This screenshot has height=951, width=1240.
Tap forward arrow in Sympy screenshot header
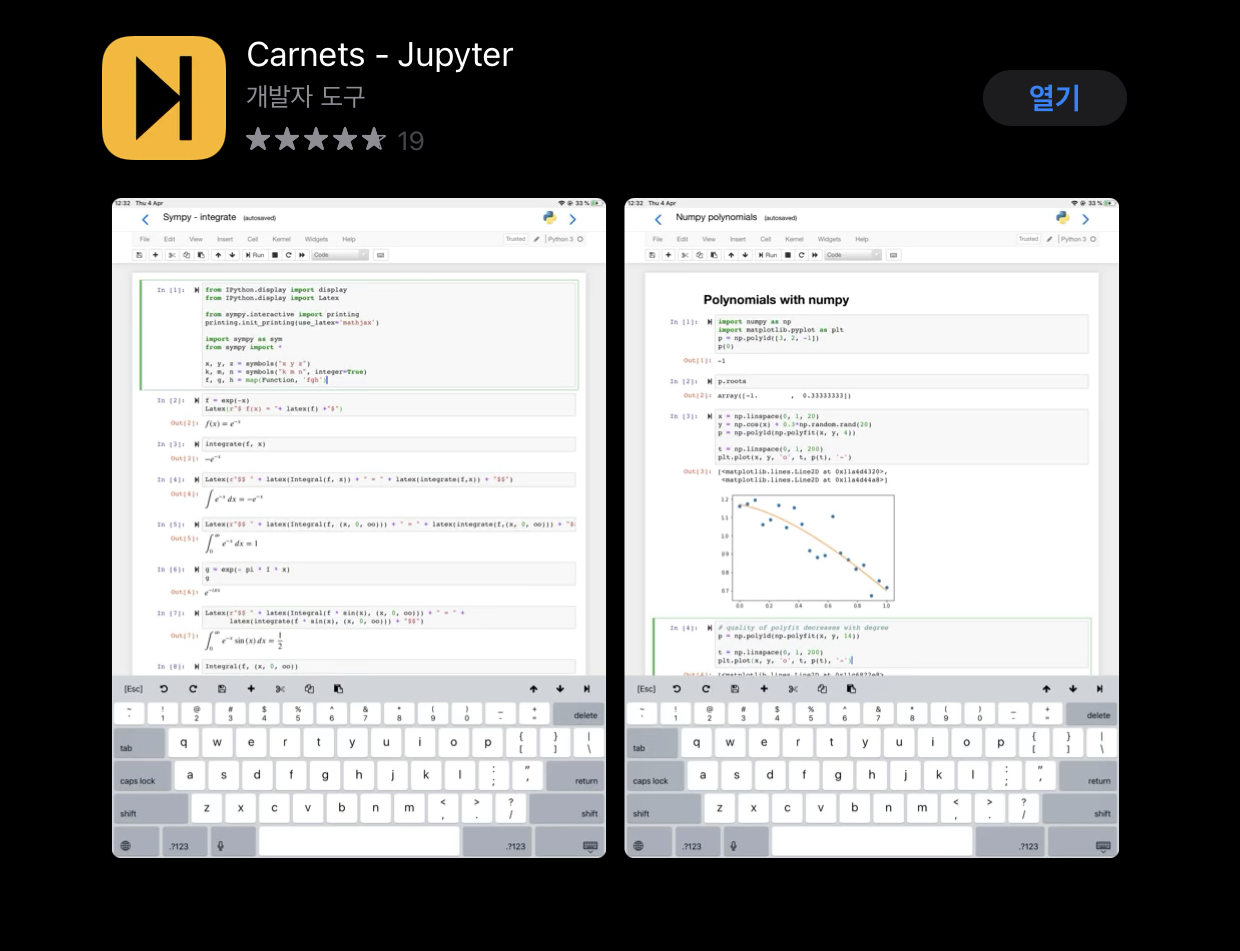coord(572,219)
